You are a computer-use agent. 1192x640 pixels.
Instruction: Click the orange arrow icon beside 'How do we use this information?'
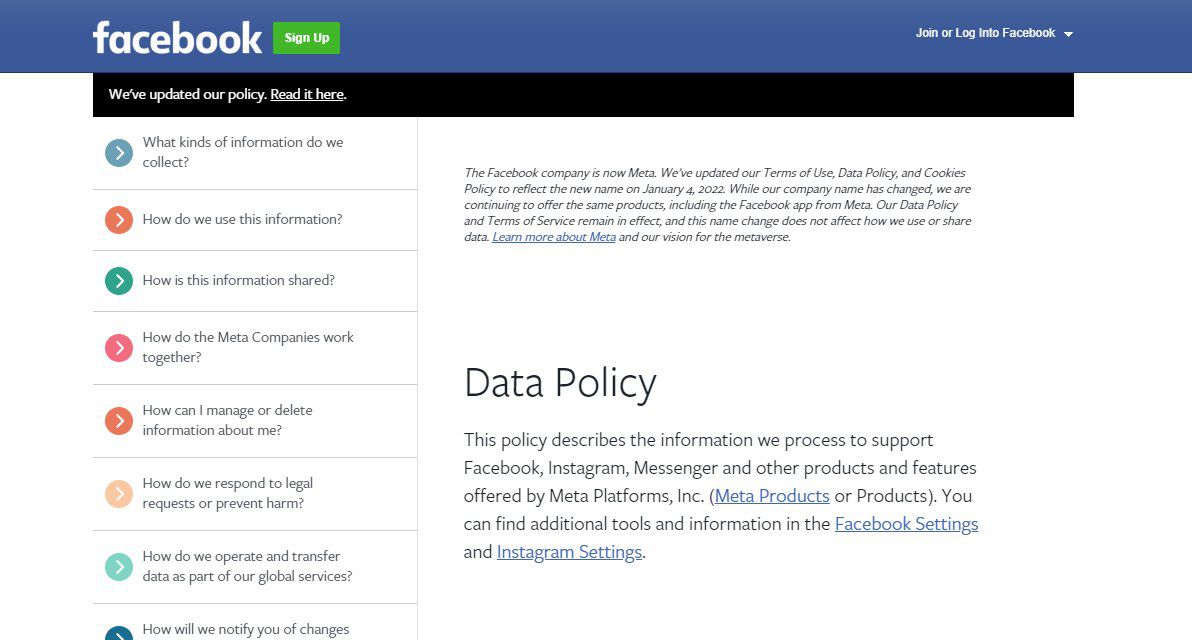[118, 220]
